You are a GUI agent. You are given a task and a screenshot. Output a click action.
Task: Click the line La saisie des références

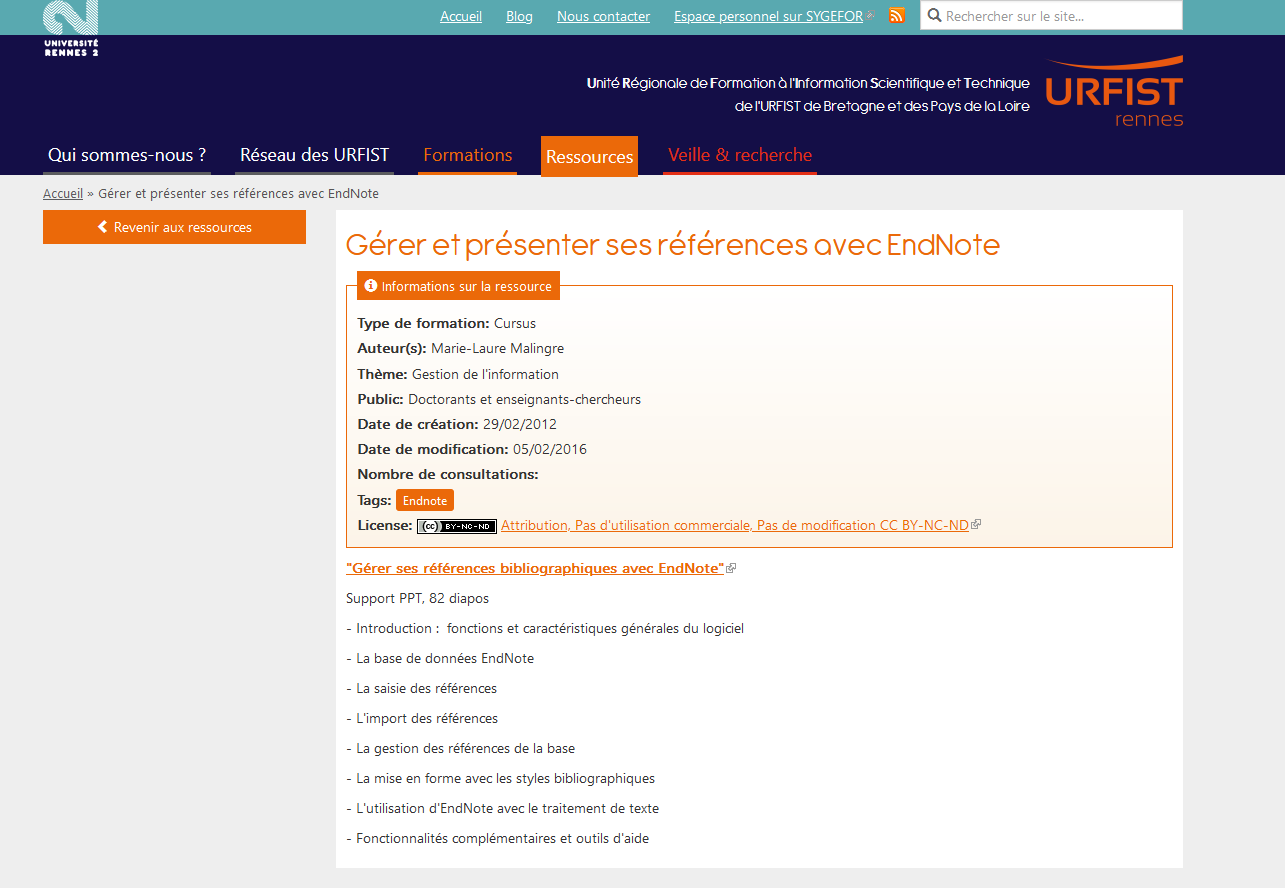point(421,689)
